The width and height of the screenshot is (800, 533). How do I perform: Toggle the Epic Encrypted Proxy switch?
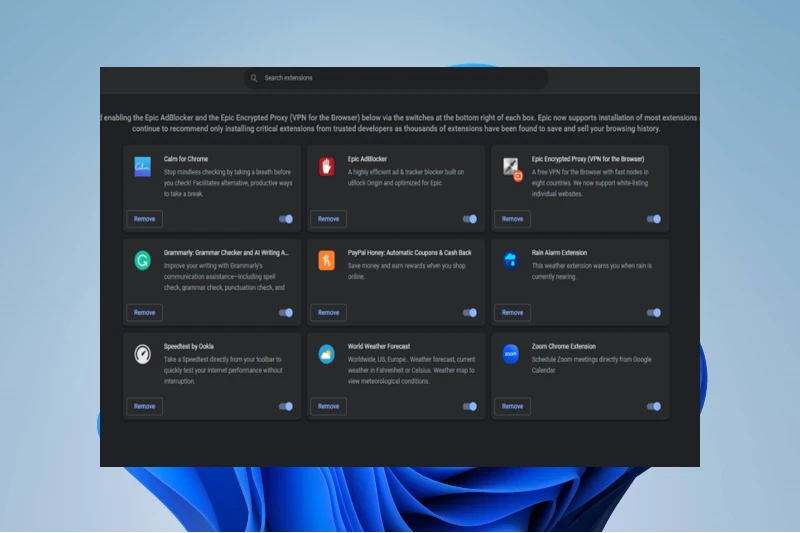pos(654,219)
